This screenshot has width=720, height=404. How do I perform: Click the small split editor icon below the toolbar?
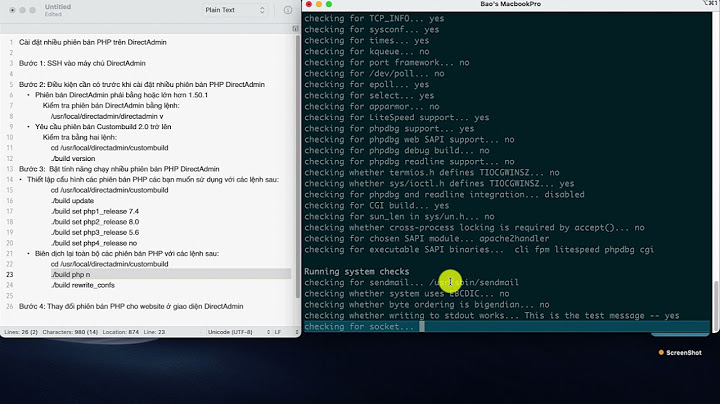295,28
